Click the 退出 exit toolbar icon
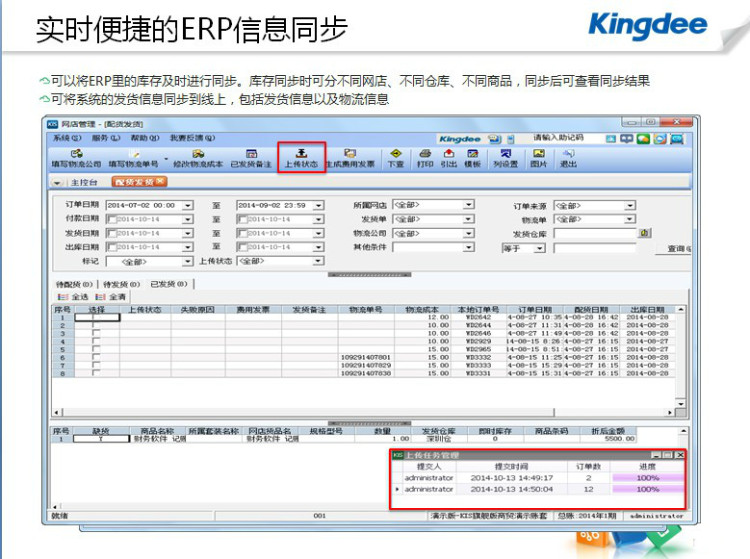The image size is (750, 559). point(568,157)
